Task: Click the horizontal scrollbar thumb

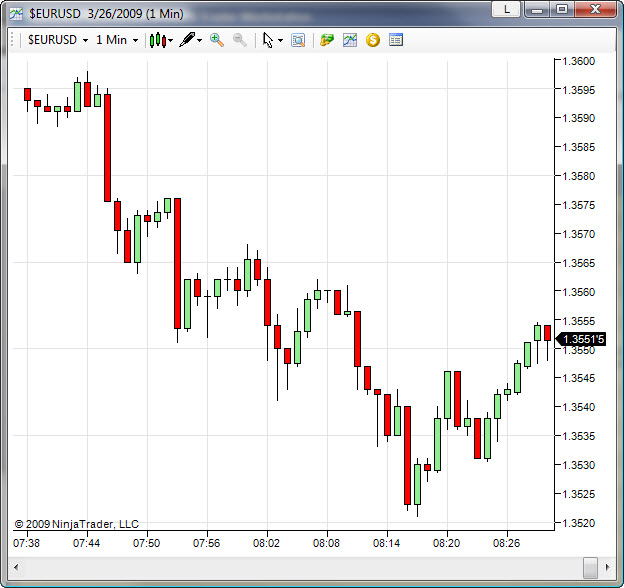Action: click(x=590, y=567)
